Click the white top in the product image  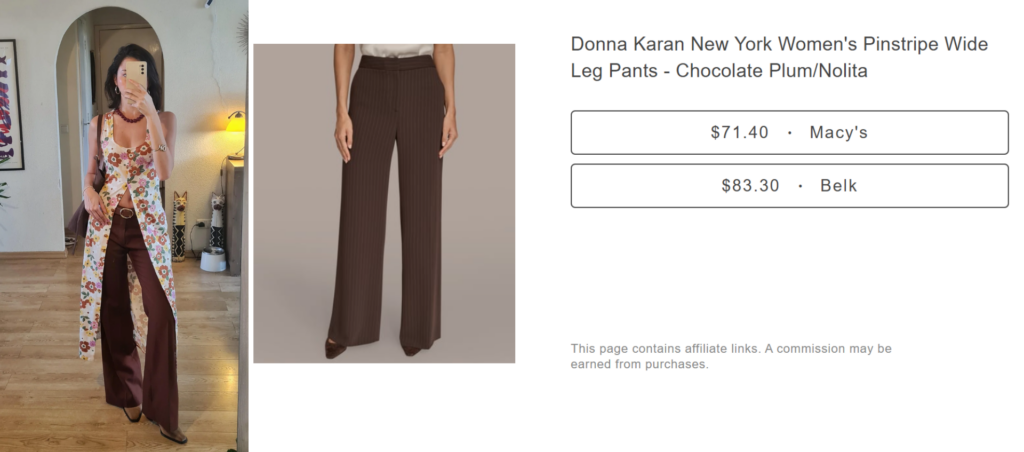pyautogui.click(x=396, y=49)
